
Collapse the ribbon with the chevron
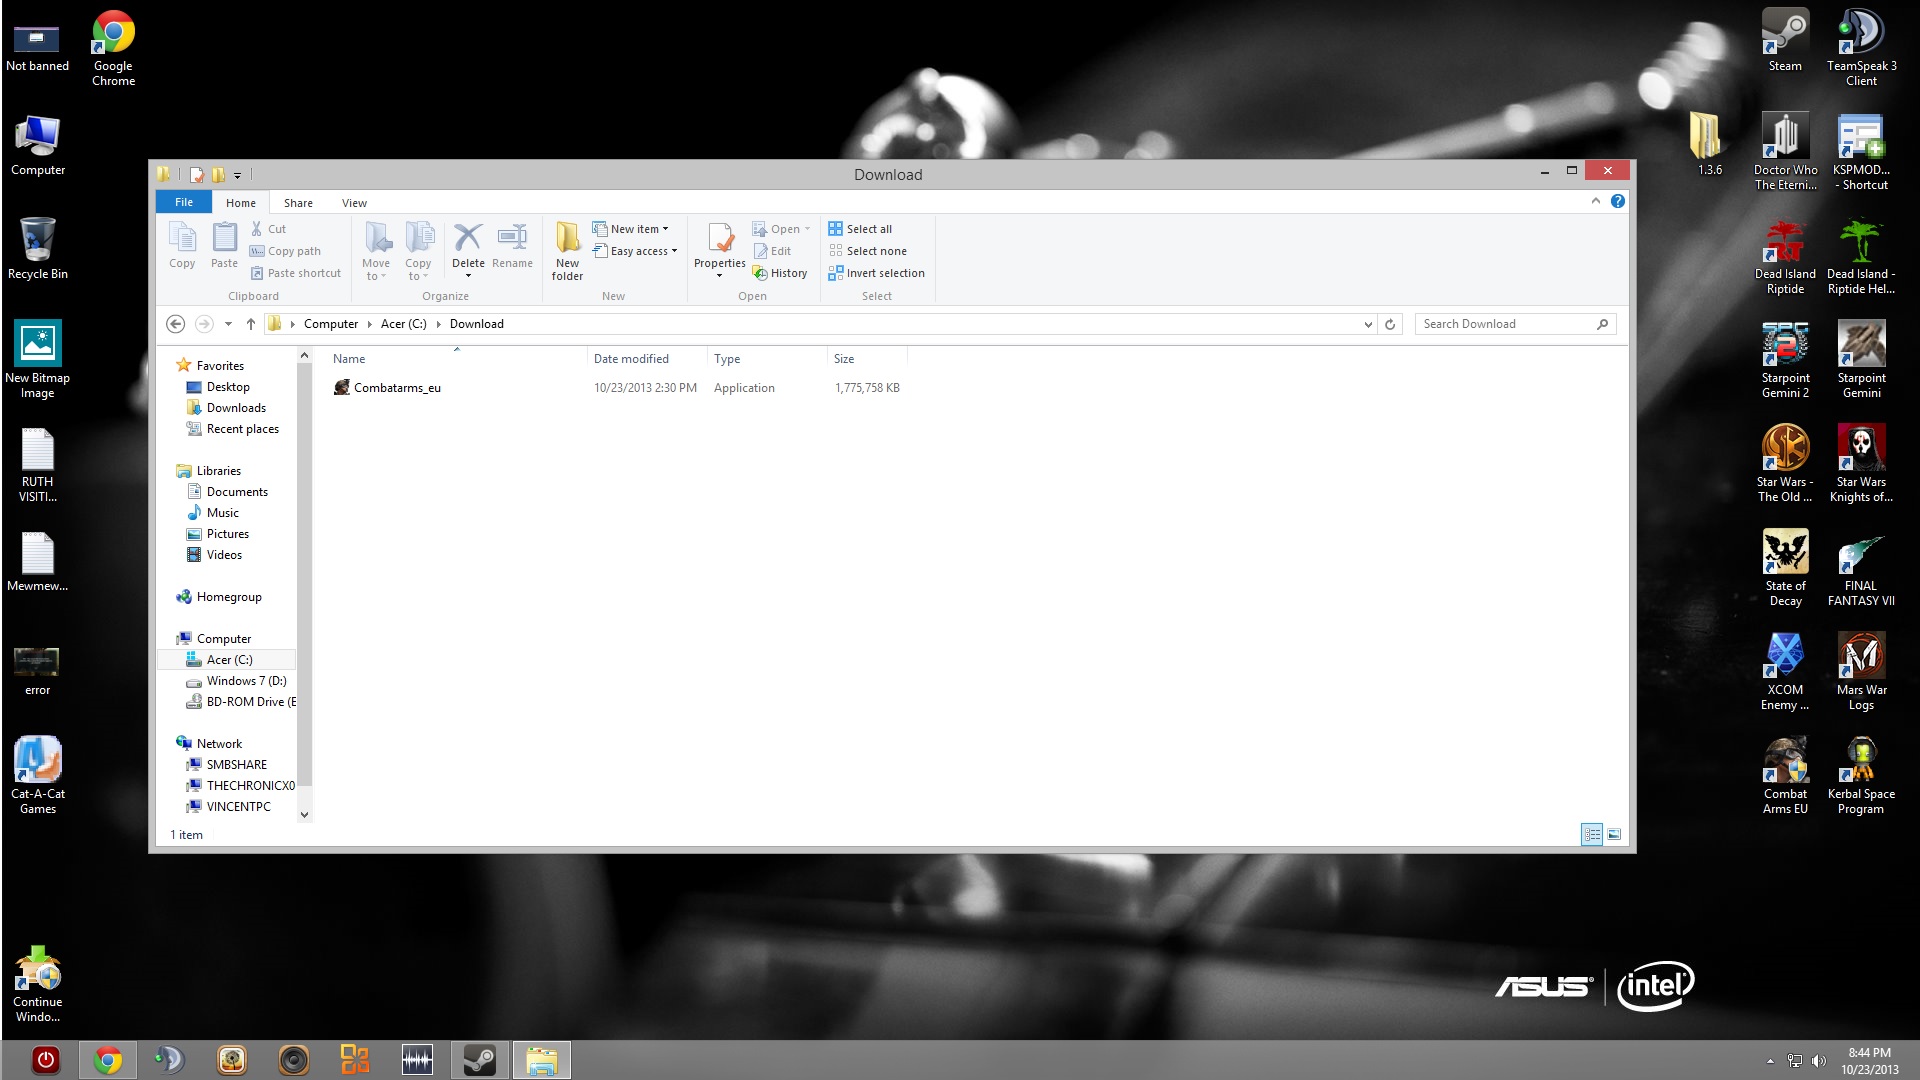pos(1596,201)
